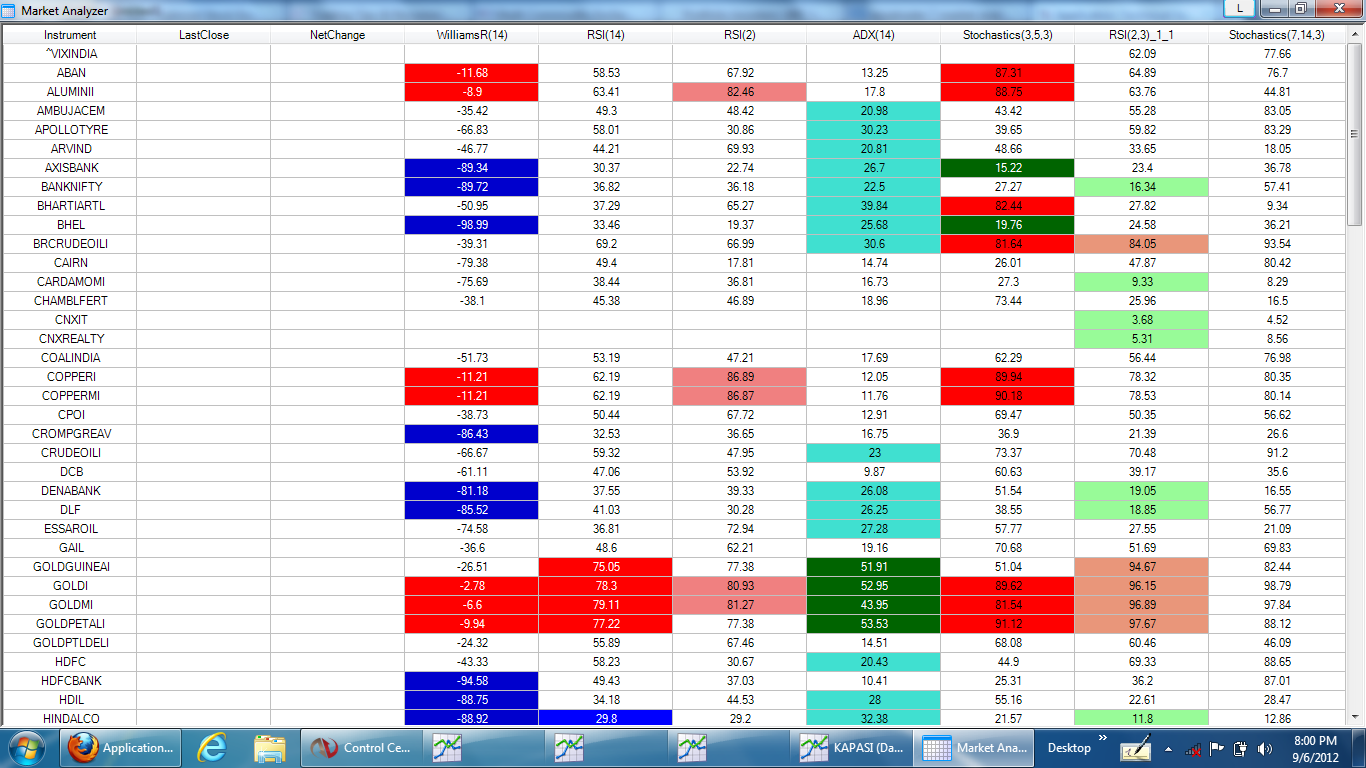Screen dimensions: 1366x768
Task: Click the L button in title bar
Action: tap(1240, 8)
